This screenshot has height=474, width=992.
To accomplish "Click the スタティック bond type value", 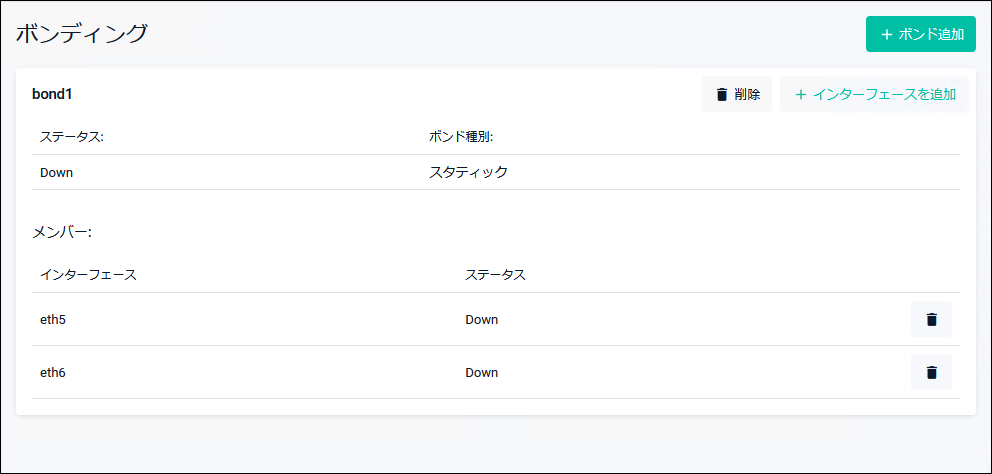I will pyautogui.click(x=468, y=172).
